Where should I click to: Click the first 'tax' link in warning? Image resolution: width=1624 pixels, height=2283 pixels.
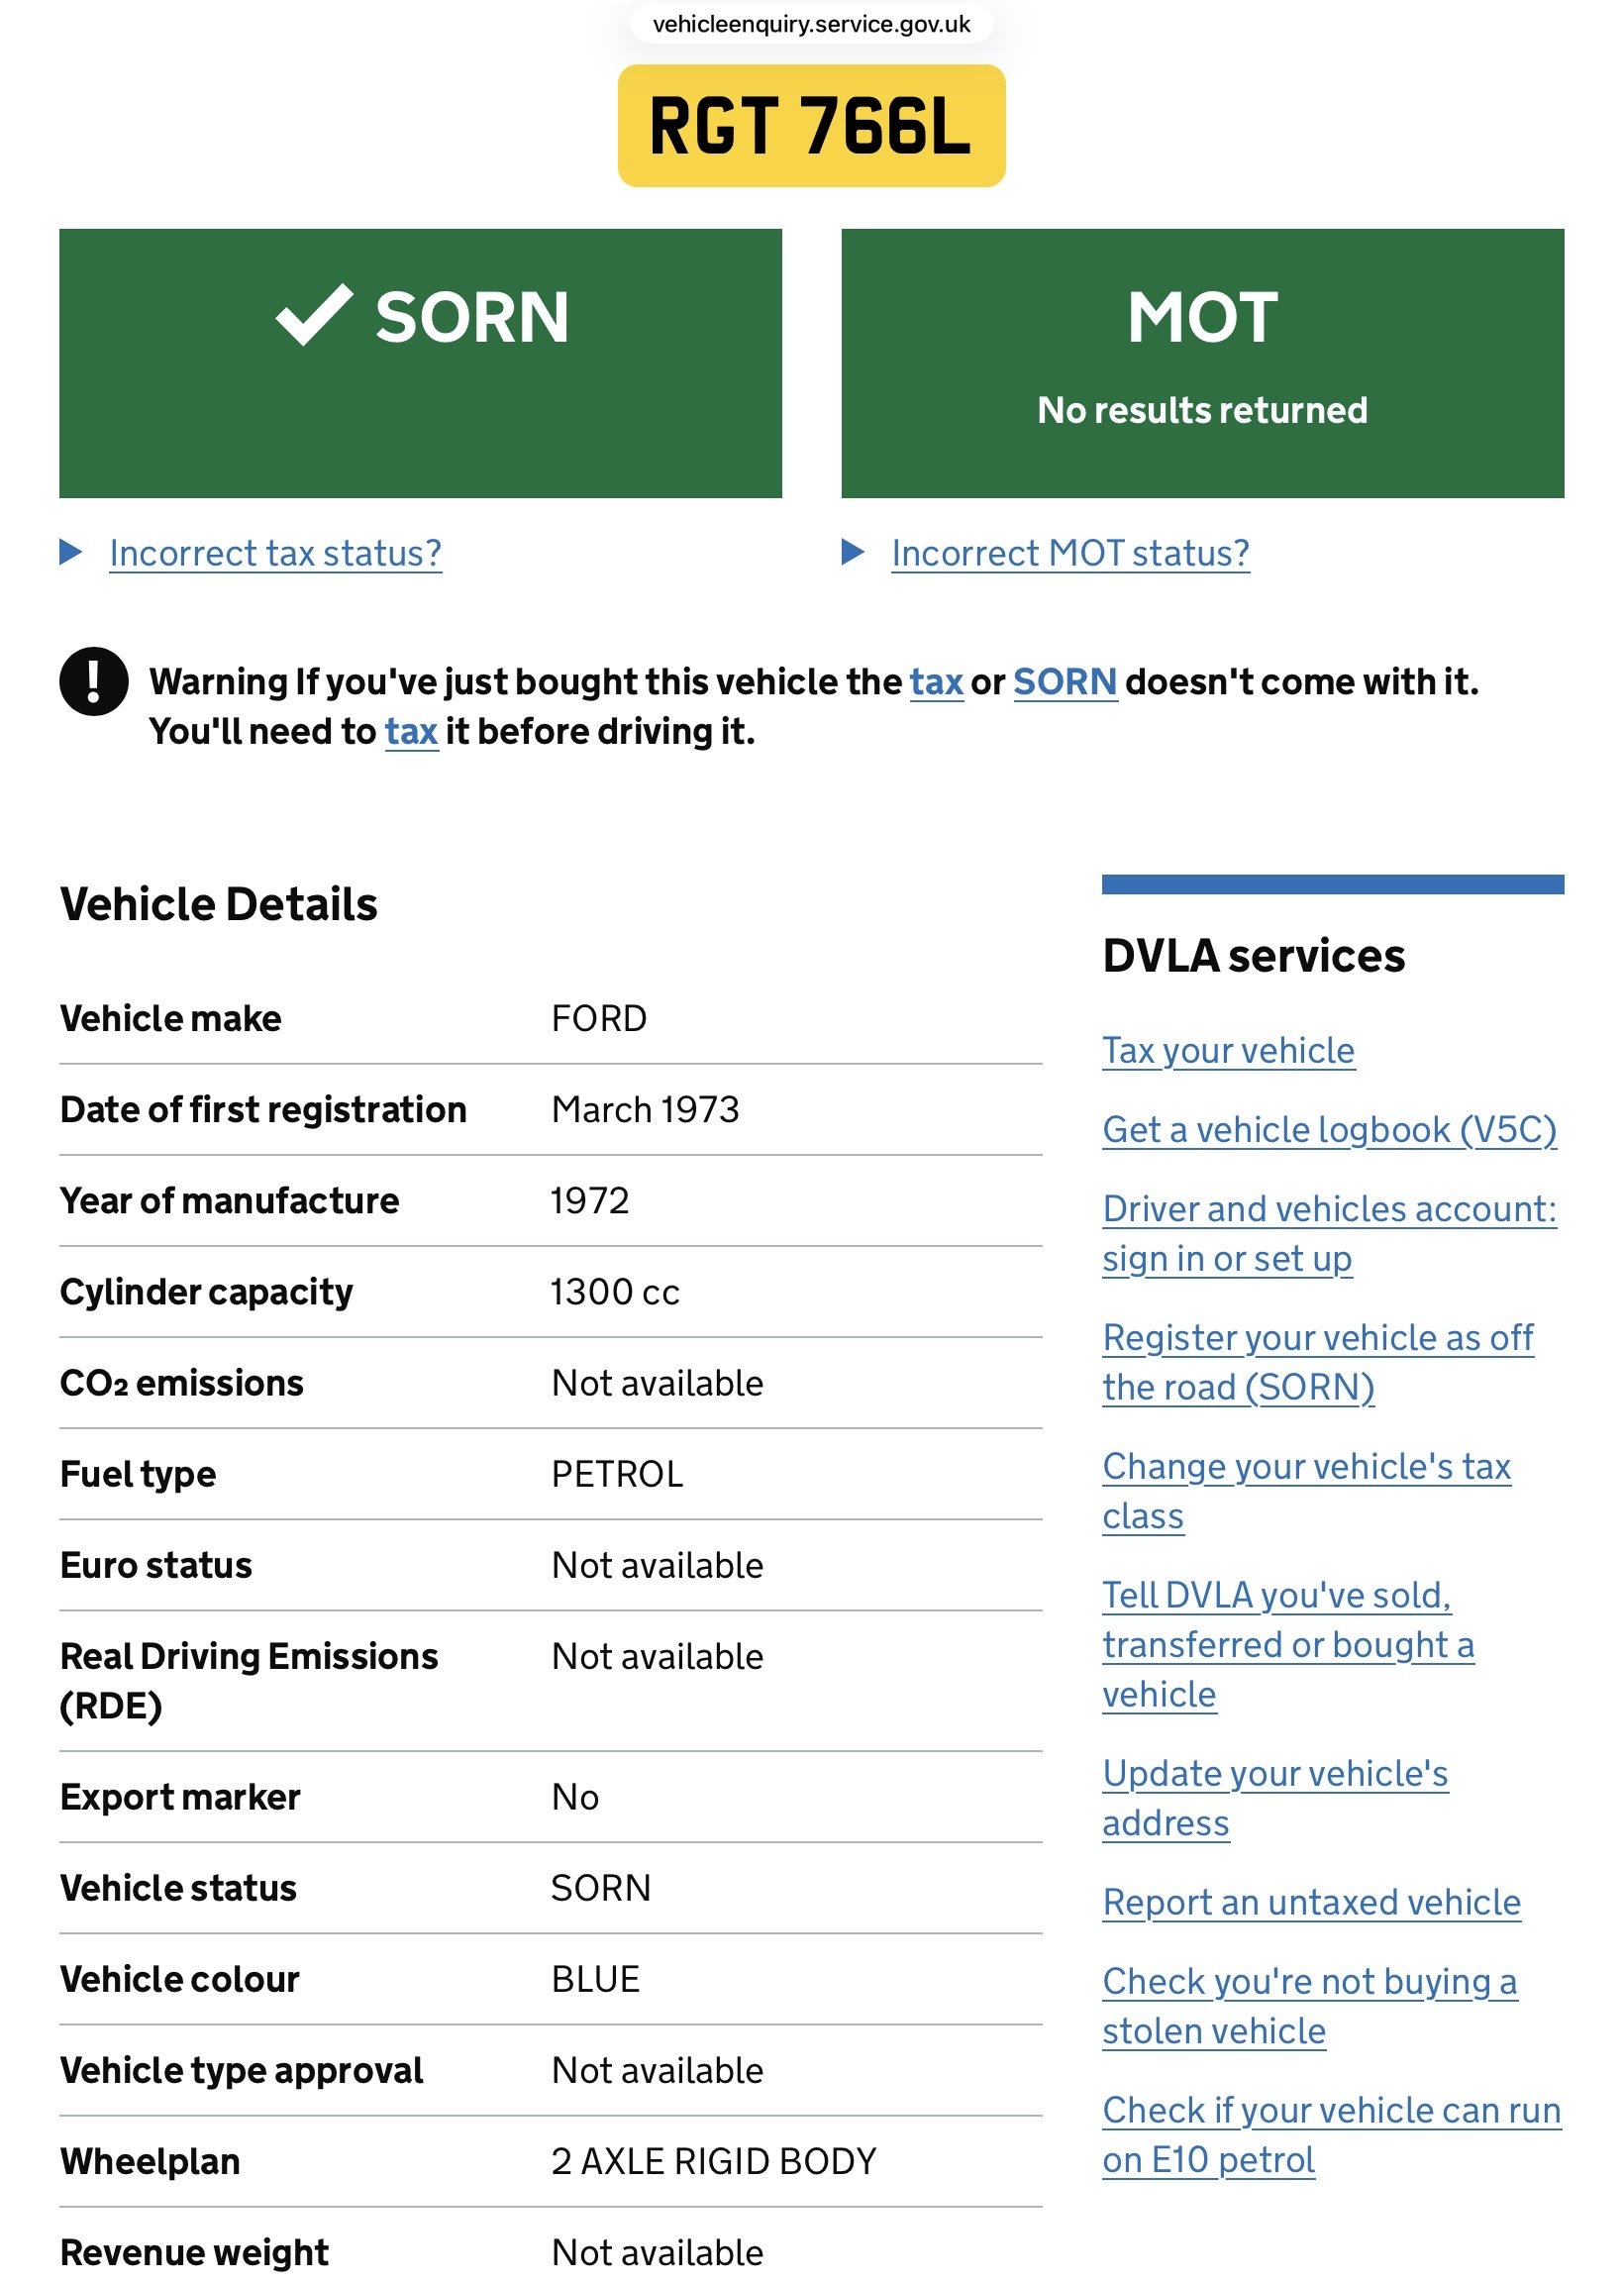coord(936,682)
